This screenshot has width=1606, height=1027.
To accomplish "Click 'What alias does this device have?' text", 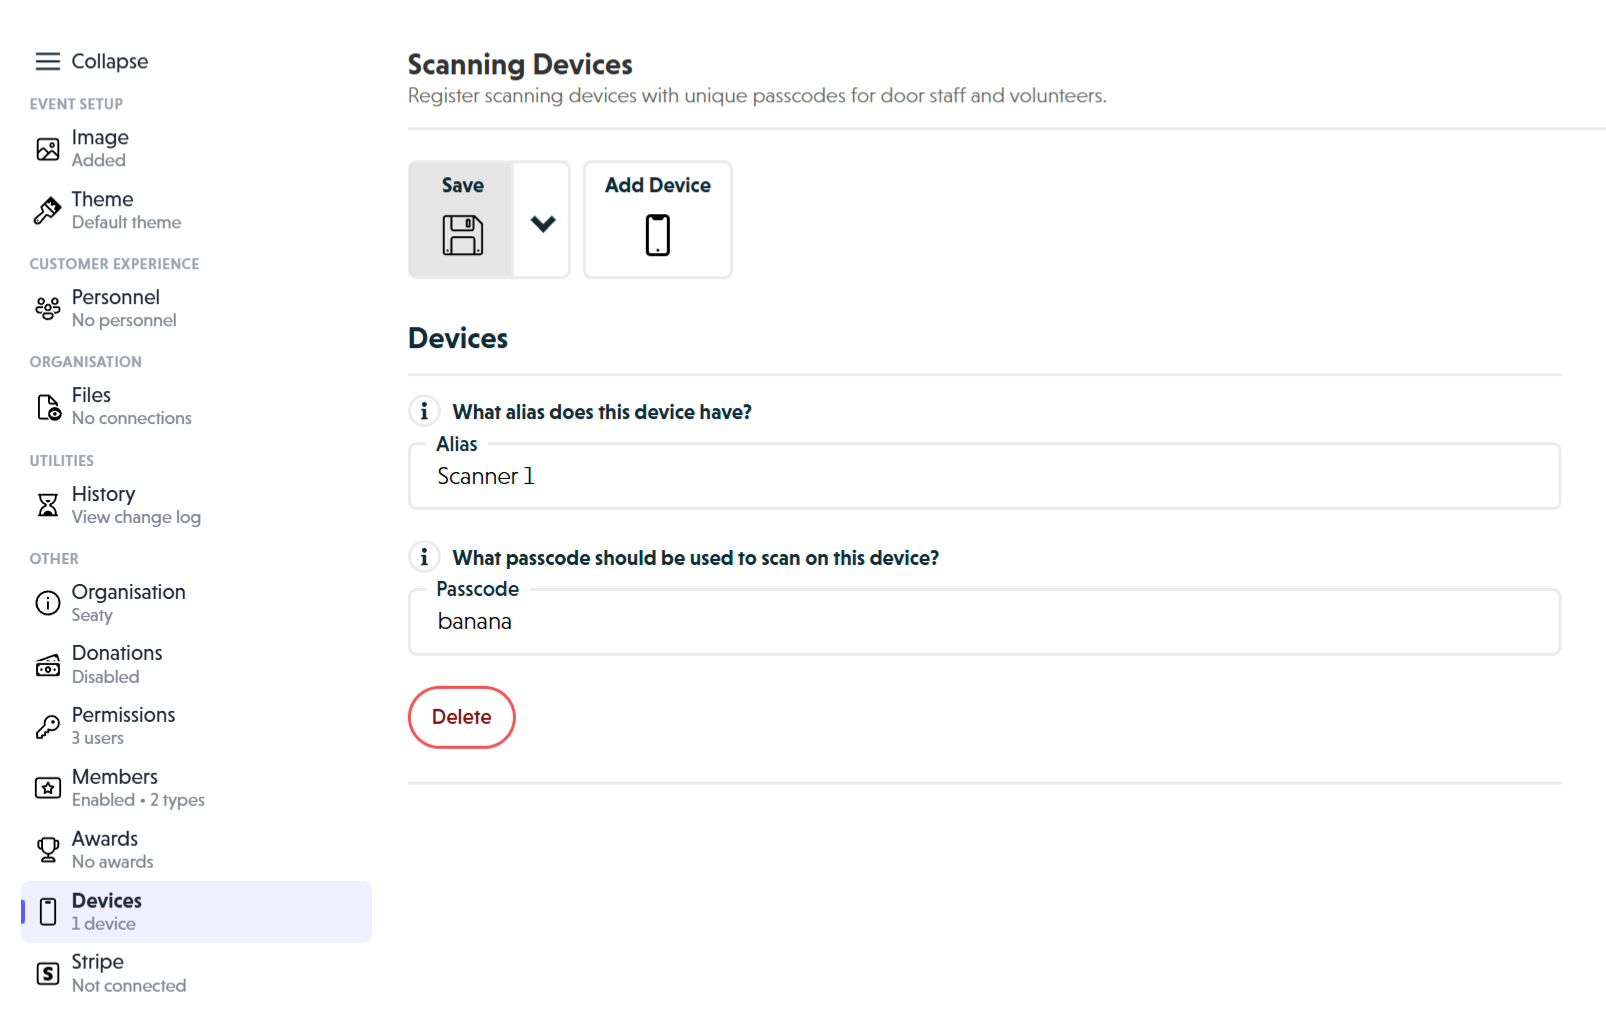I will coord(602,412).
